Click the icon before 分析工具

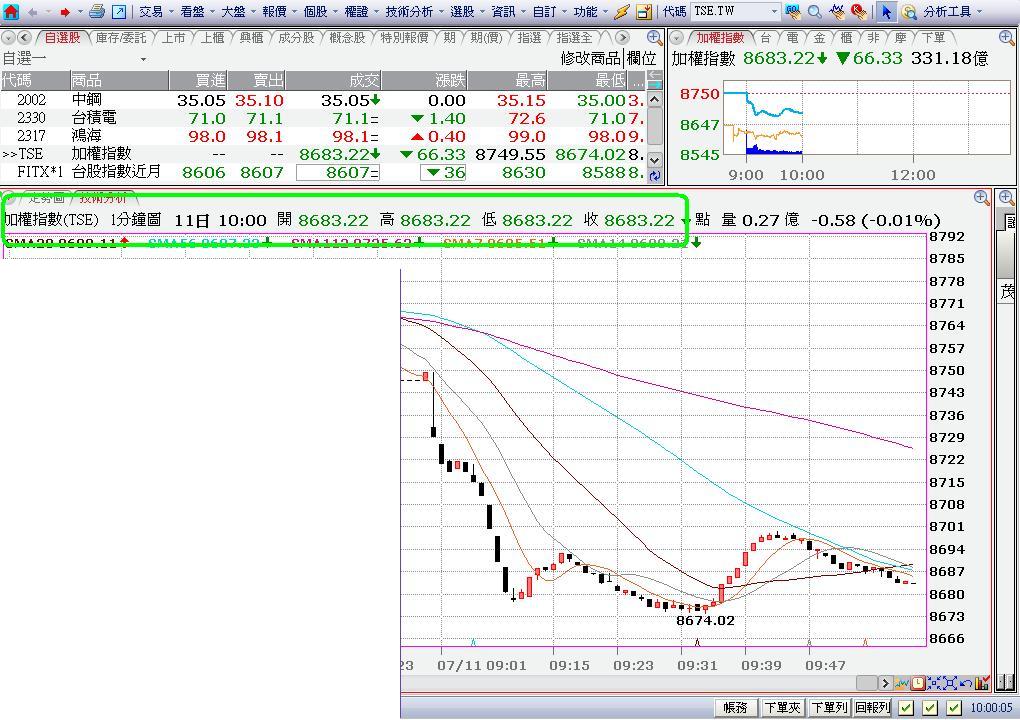point(909,12)
